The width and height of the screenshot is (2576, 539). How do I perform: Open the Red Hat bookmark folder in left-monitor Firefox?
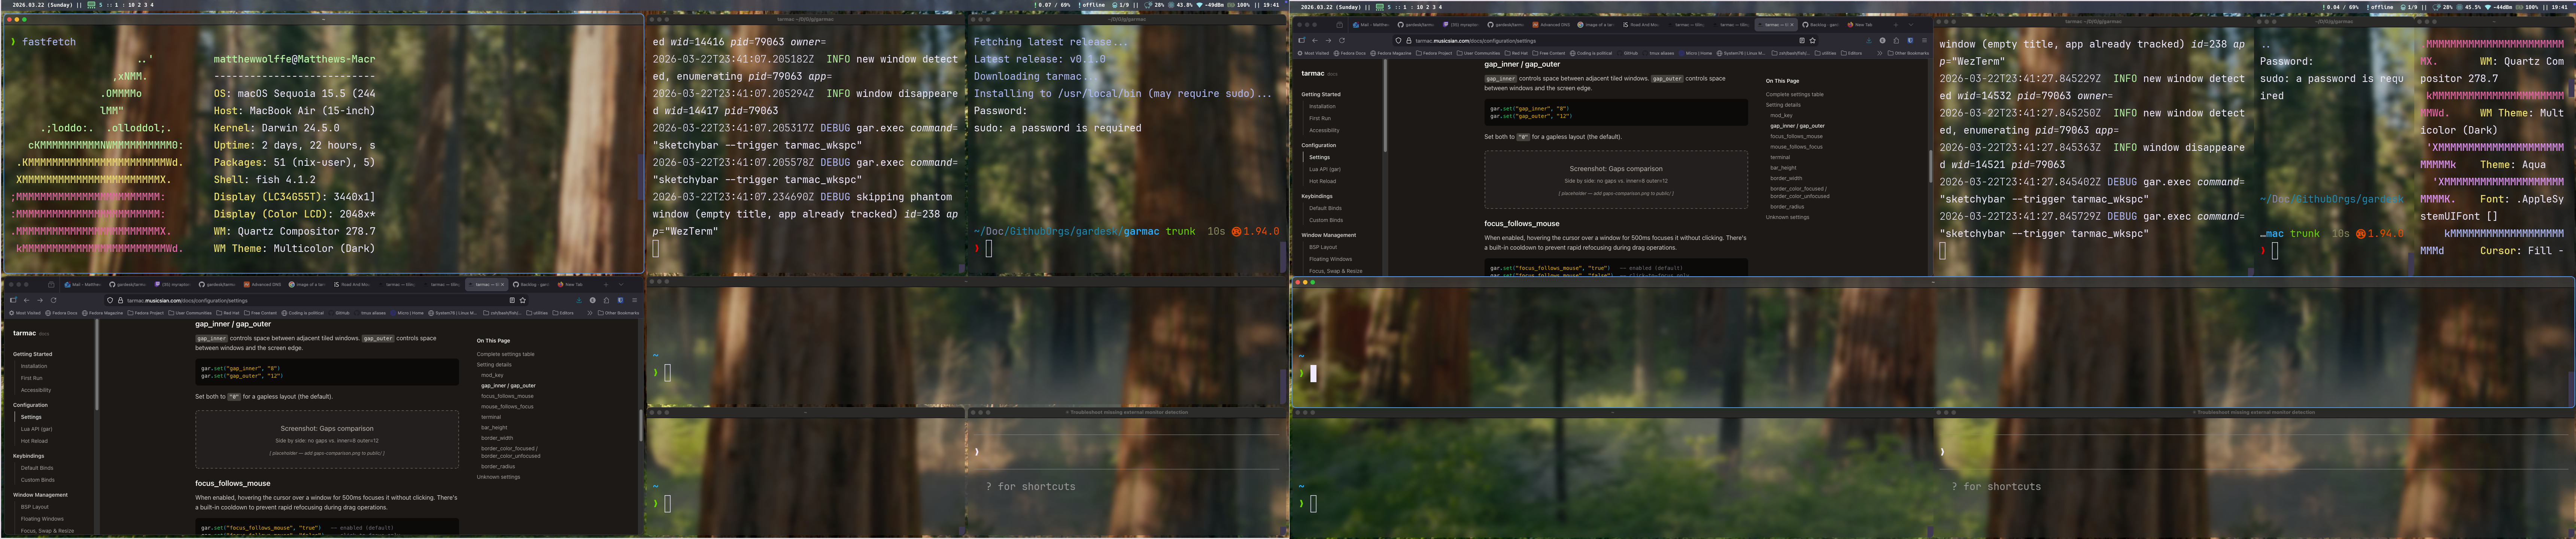(x=228, y=313)
